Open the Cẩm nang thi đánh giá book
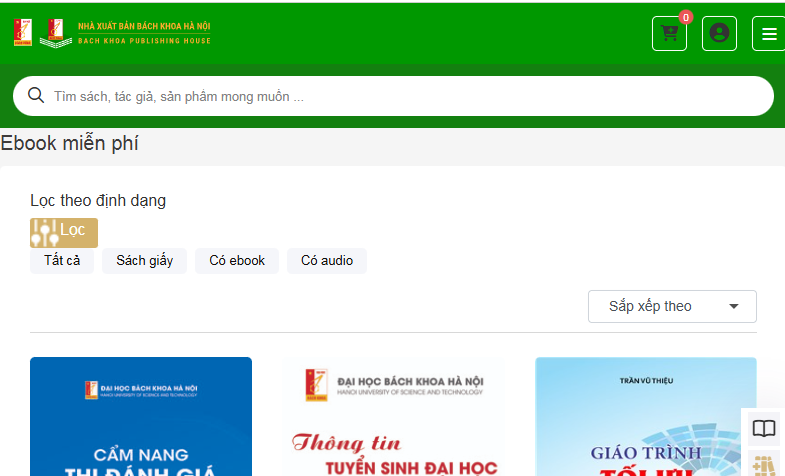The width and height of the screenshot is (785, 476). pos(141,416)
